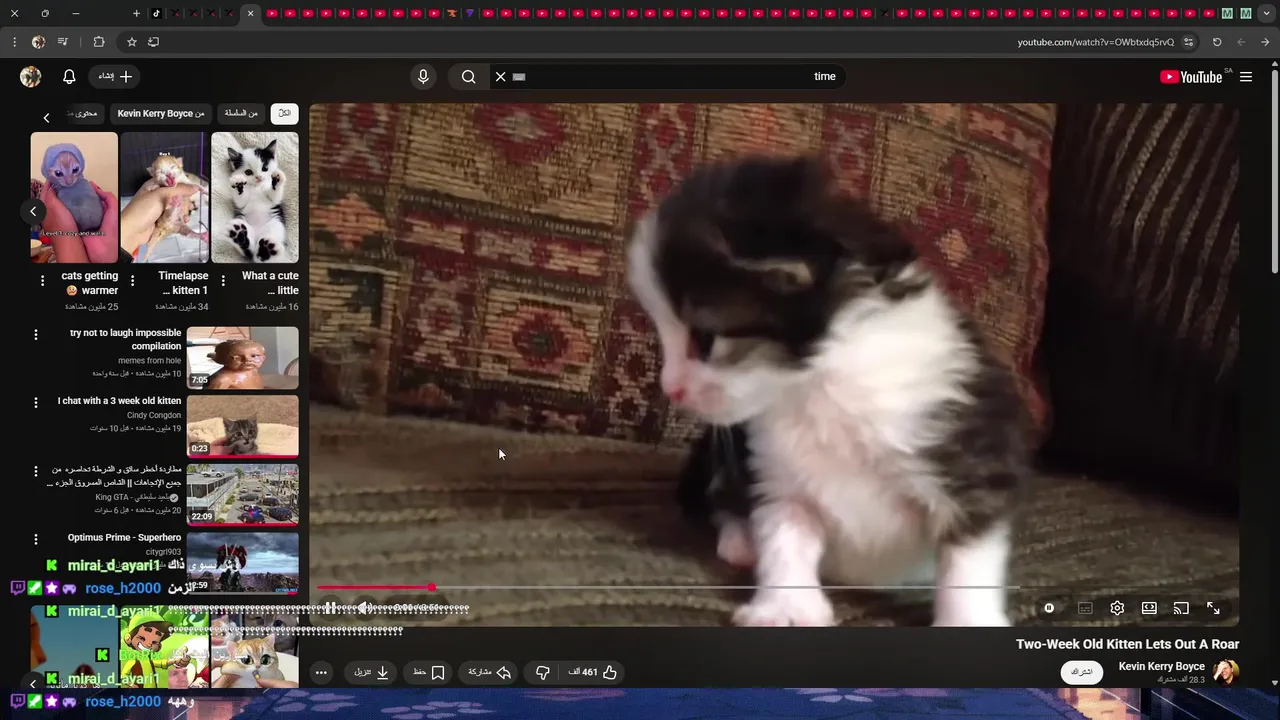Subscribe to Kevin Kerry Boyce
This screenshot has height=720, width=1280.
point(1082,672)
